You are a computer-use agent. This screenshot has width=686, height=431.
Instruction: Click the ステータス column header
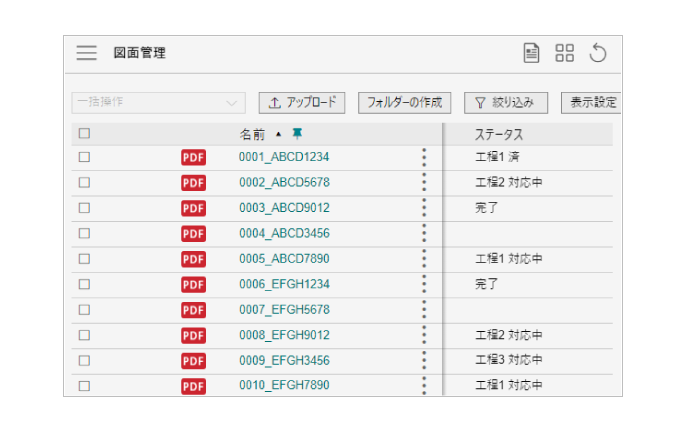point(499,134)
